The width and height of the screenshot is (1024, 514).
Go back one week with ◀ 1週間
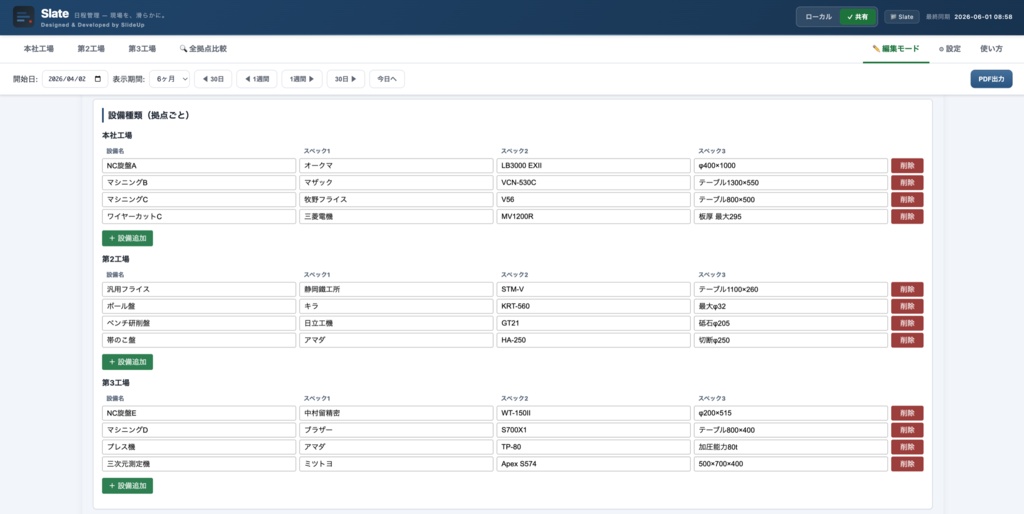[x=257, y=79]
